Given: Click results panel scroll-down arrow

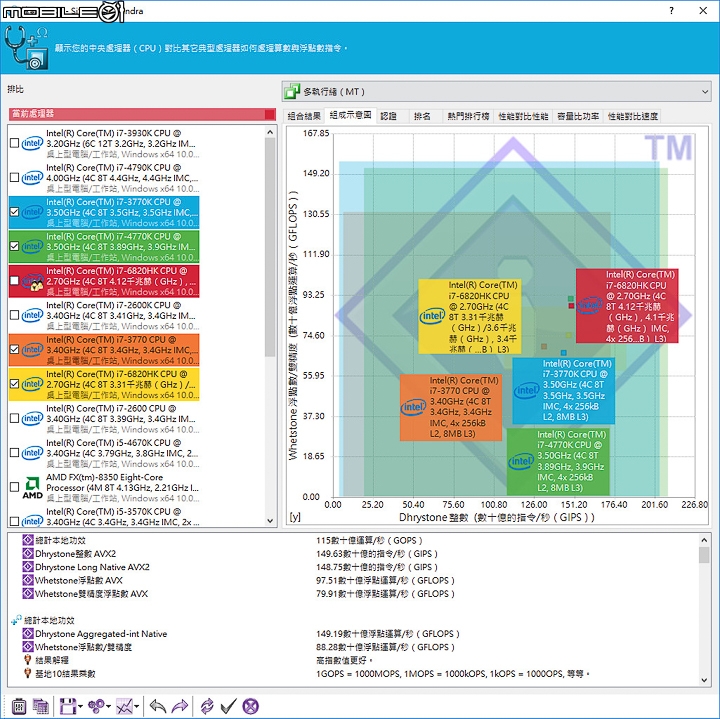Looking at the screenshot, I should (703, 680).
